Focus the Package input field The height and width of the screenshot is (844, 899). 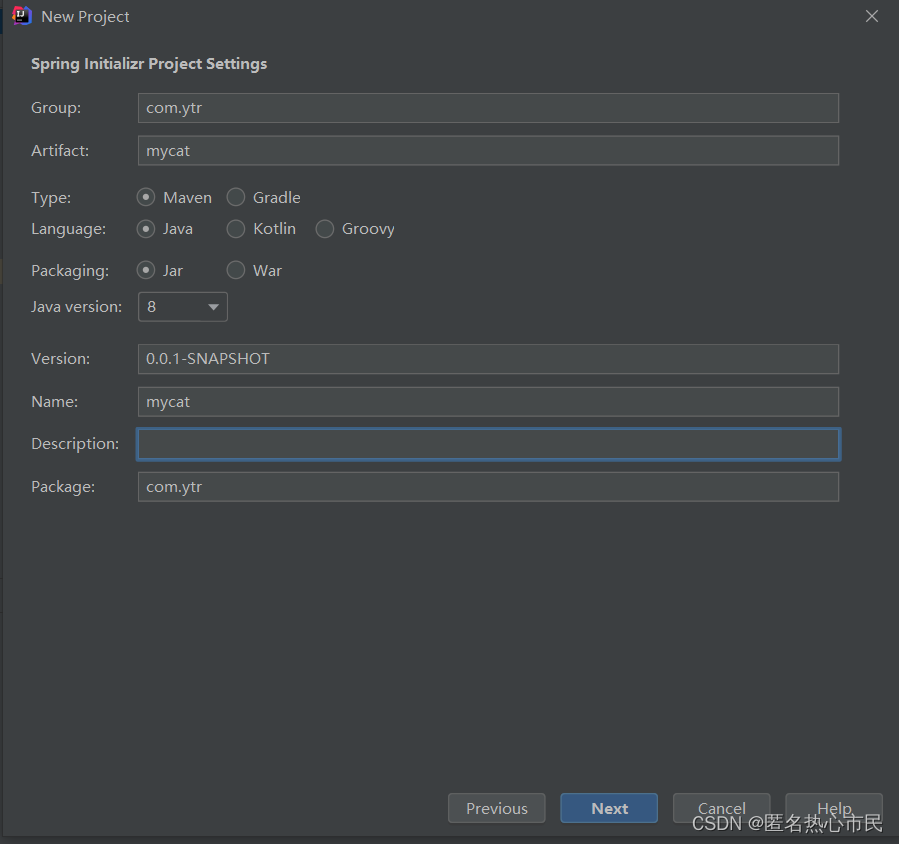[488, 487]
